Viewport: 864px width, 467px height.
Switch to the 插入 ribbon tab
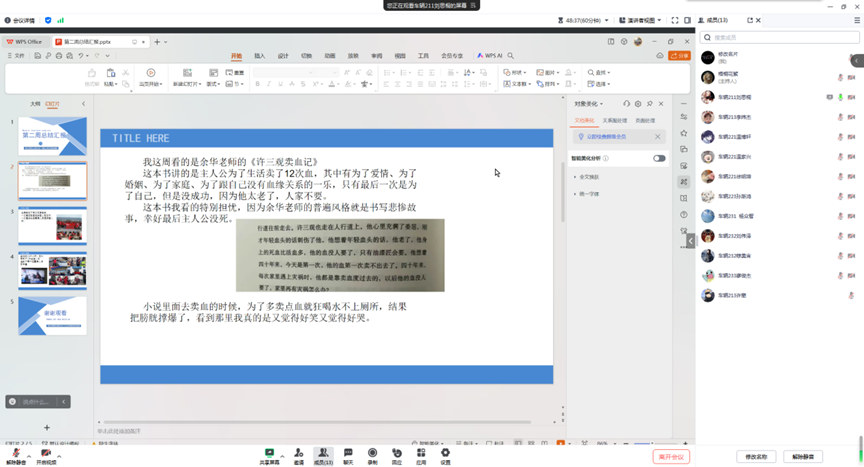click(x=260, y=56)
